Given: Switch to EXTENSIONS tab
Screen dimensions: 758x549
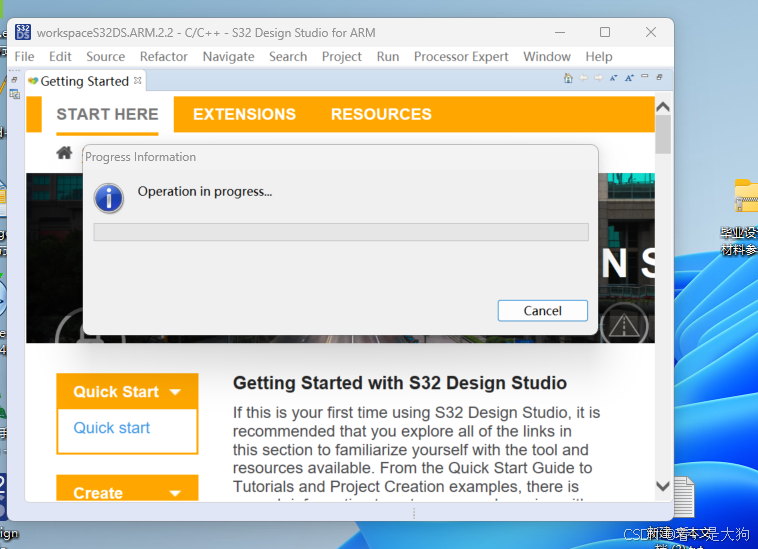Looking at the screenshot, I should click(244, 114).
